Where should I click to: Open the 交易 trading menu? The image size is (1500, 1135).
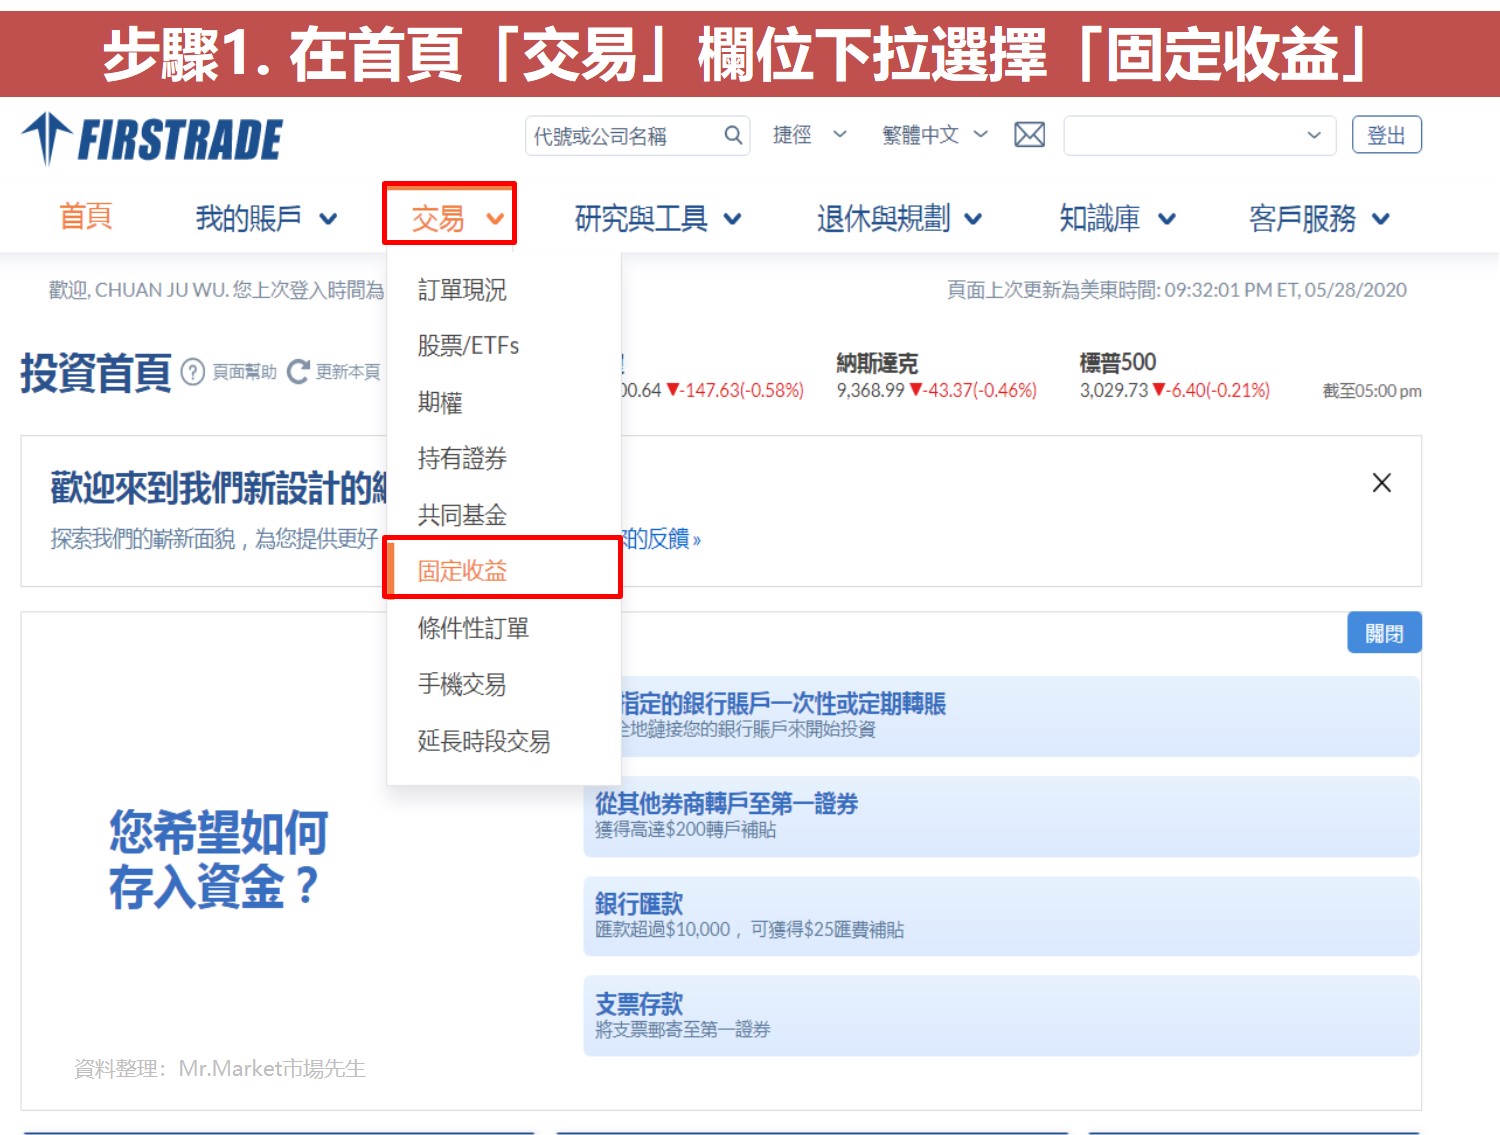pyautogui.click(x=450, y=213)
